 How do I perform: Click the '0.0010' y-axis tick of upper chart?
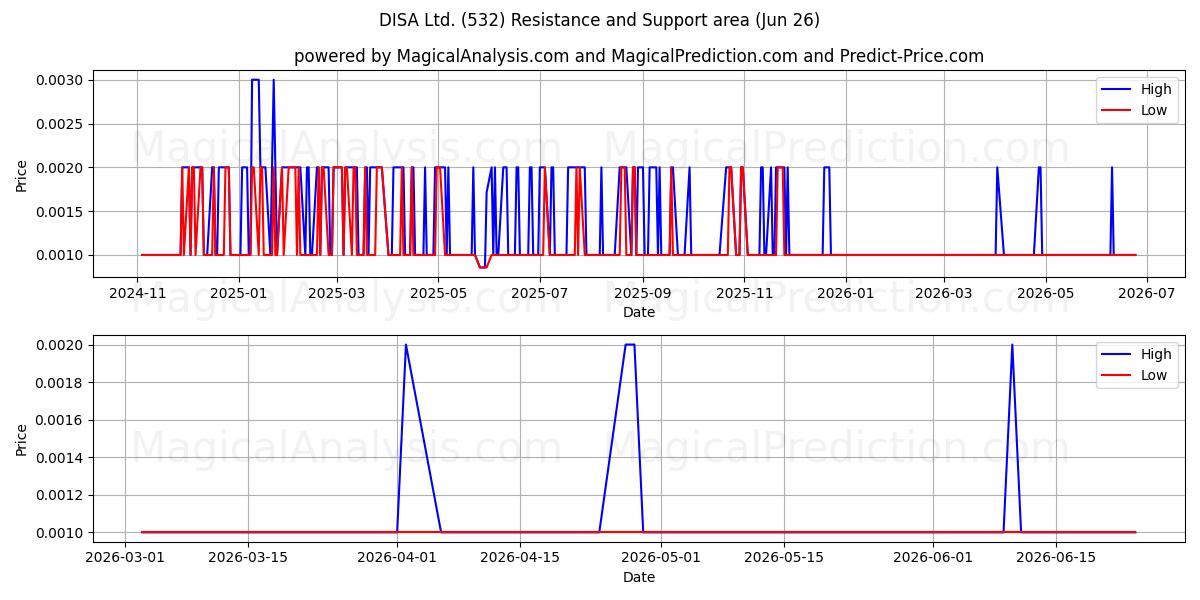point(61,255)
